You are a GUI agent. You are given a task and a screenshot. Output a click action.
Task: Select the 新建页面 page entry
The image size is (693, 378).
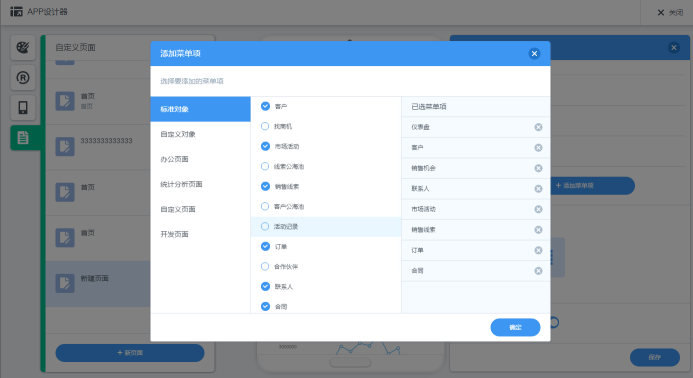[98, 284]
